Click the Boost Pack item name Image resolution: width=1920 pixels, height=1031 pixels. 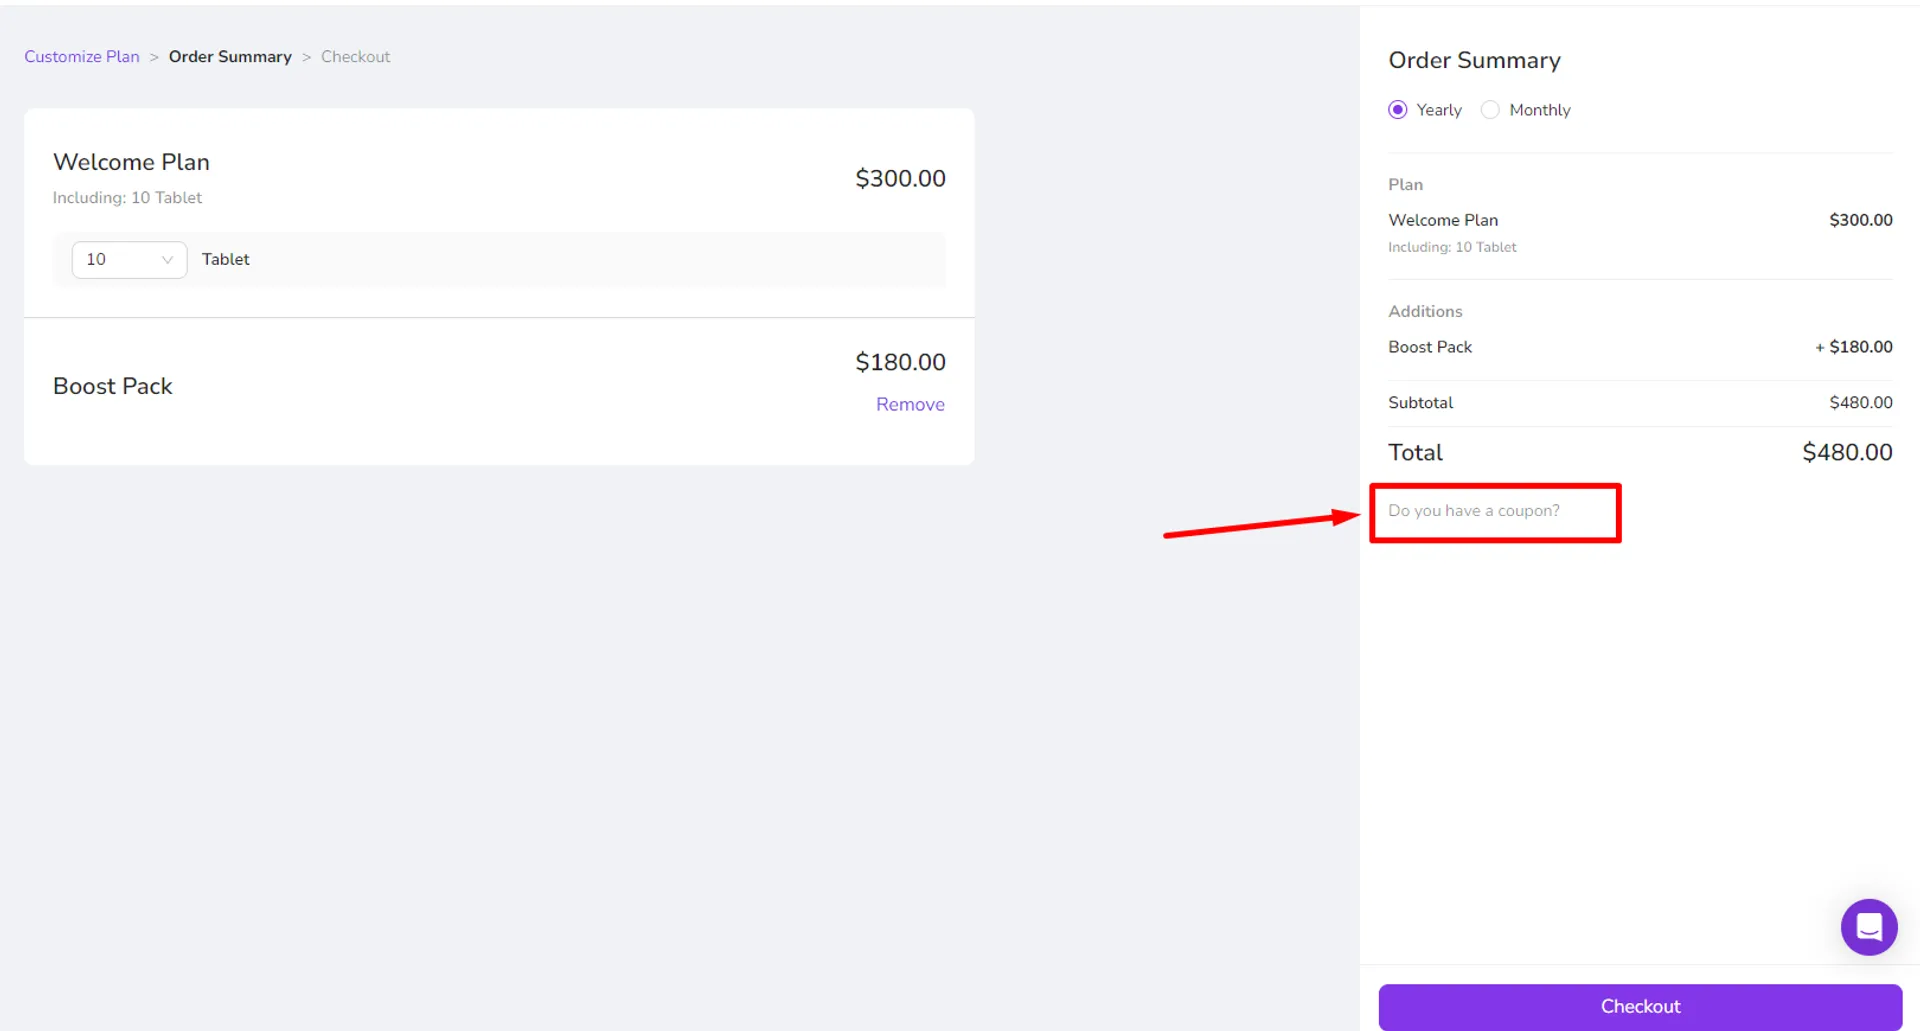pos(113,386)
